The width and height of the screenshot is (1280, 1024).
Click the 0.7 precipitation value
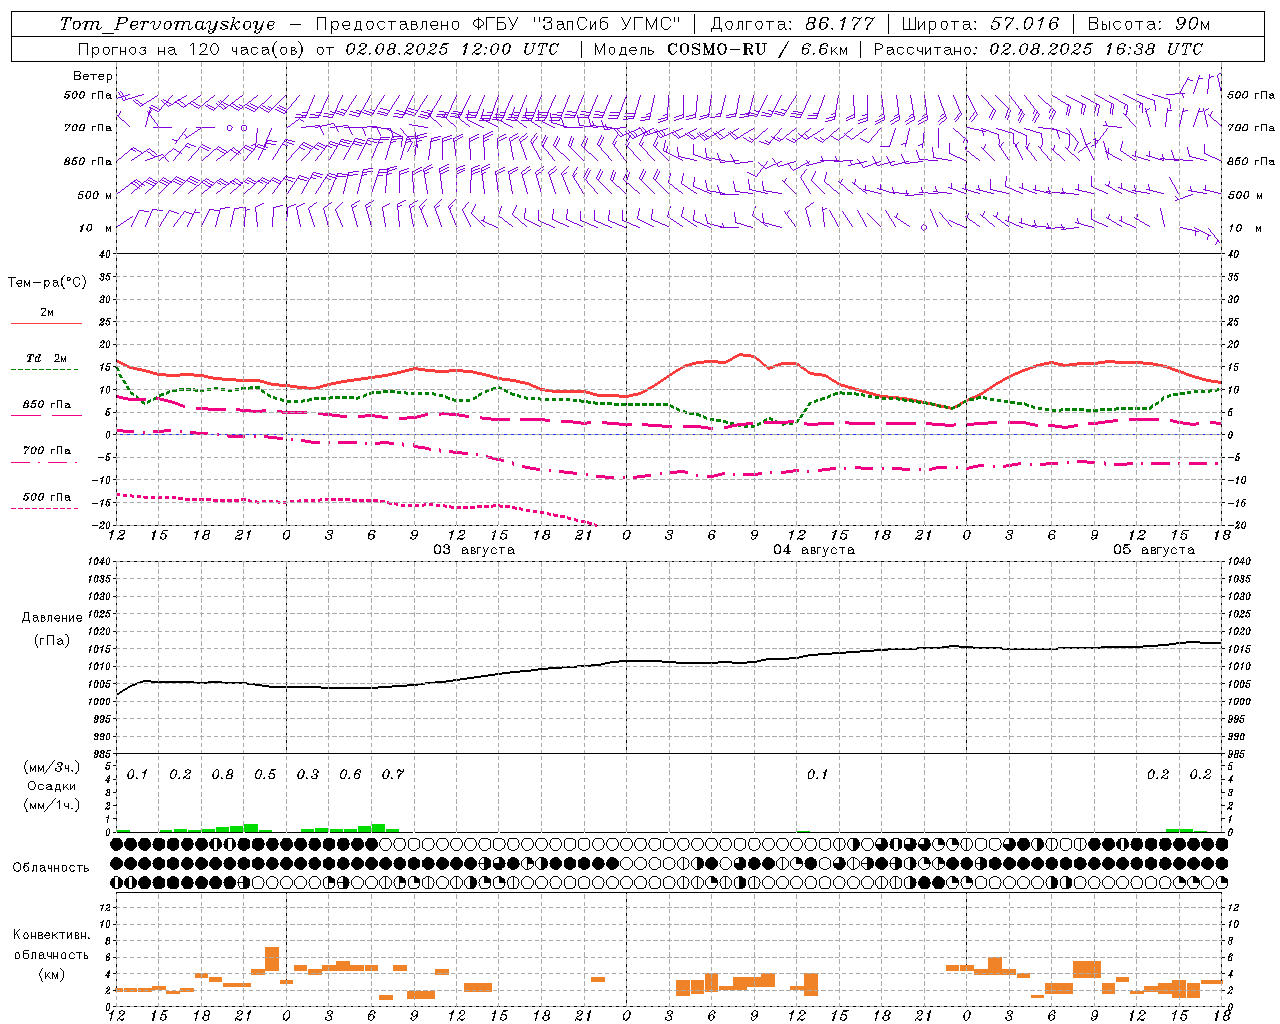(x=393, y=775)
